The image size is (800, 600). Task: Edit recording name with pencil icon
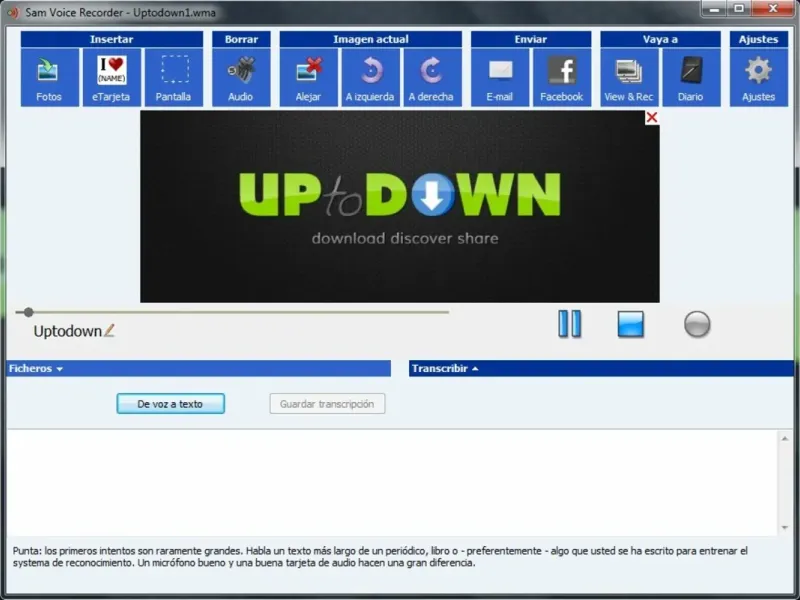click(109, 331)
